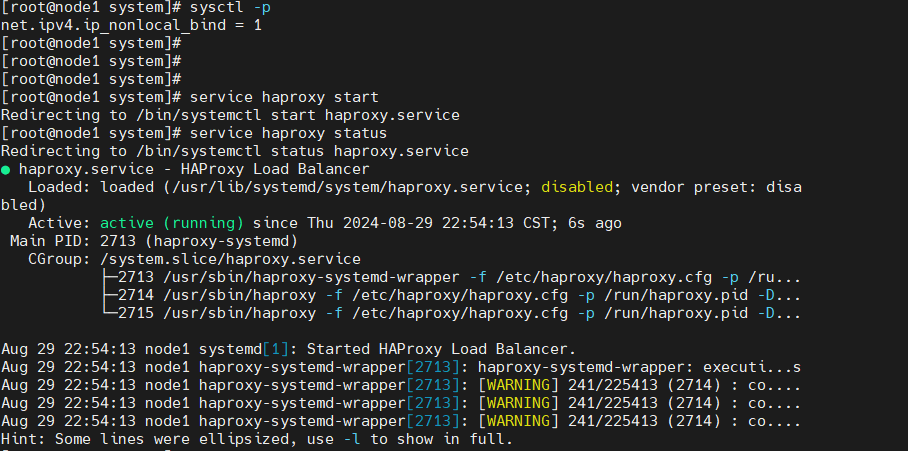Click the 'service haproxy status' command
The width and height of the screenshot is (908, 451).
point(288,133)
